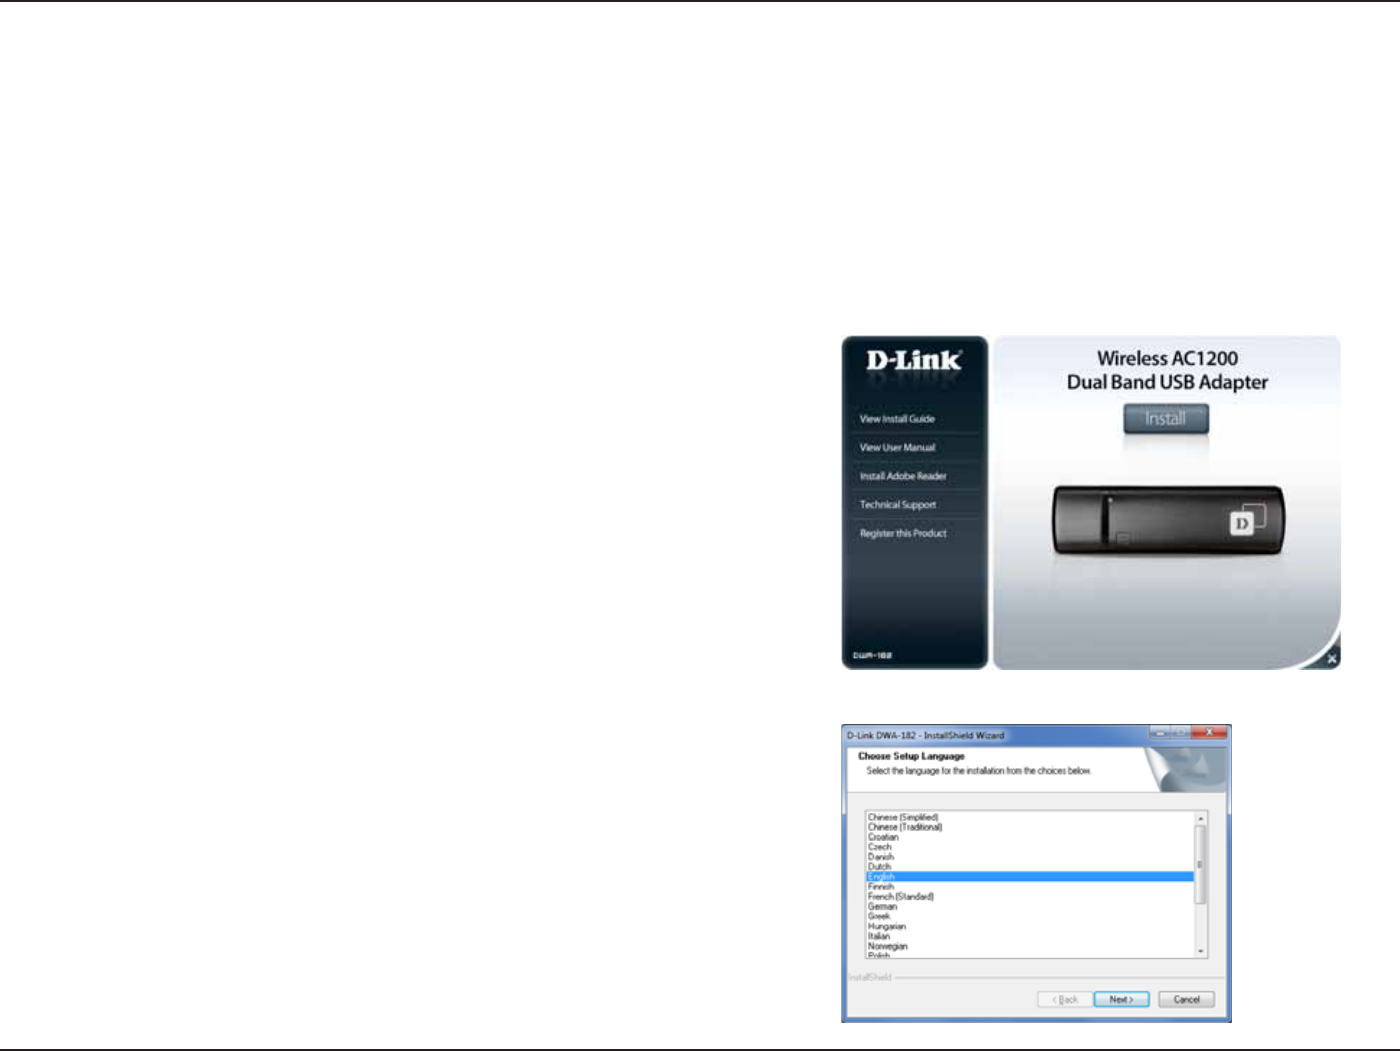This screenshot has width=1400, height=1051.
Task: Click the D-Link logo
Action: pos(914,360)
